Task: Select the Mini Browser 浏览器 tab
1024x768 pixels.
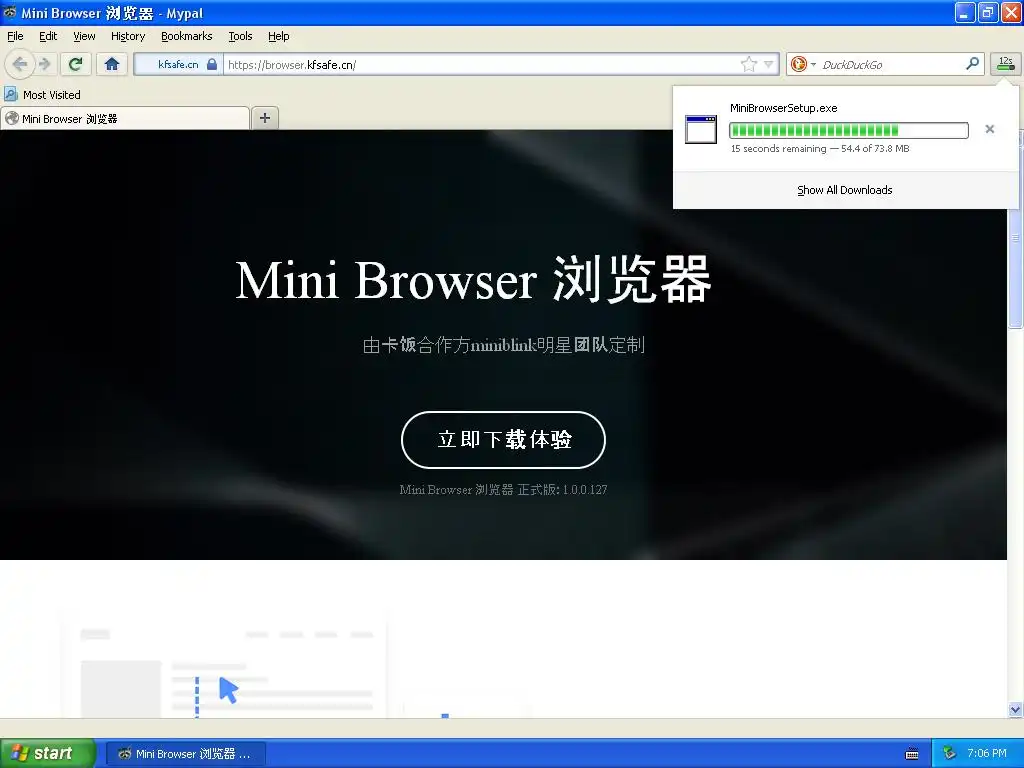Action: pos(125,118)
